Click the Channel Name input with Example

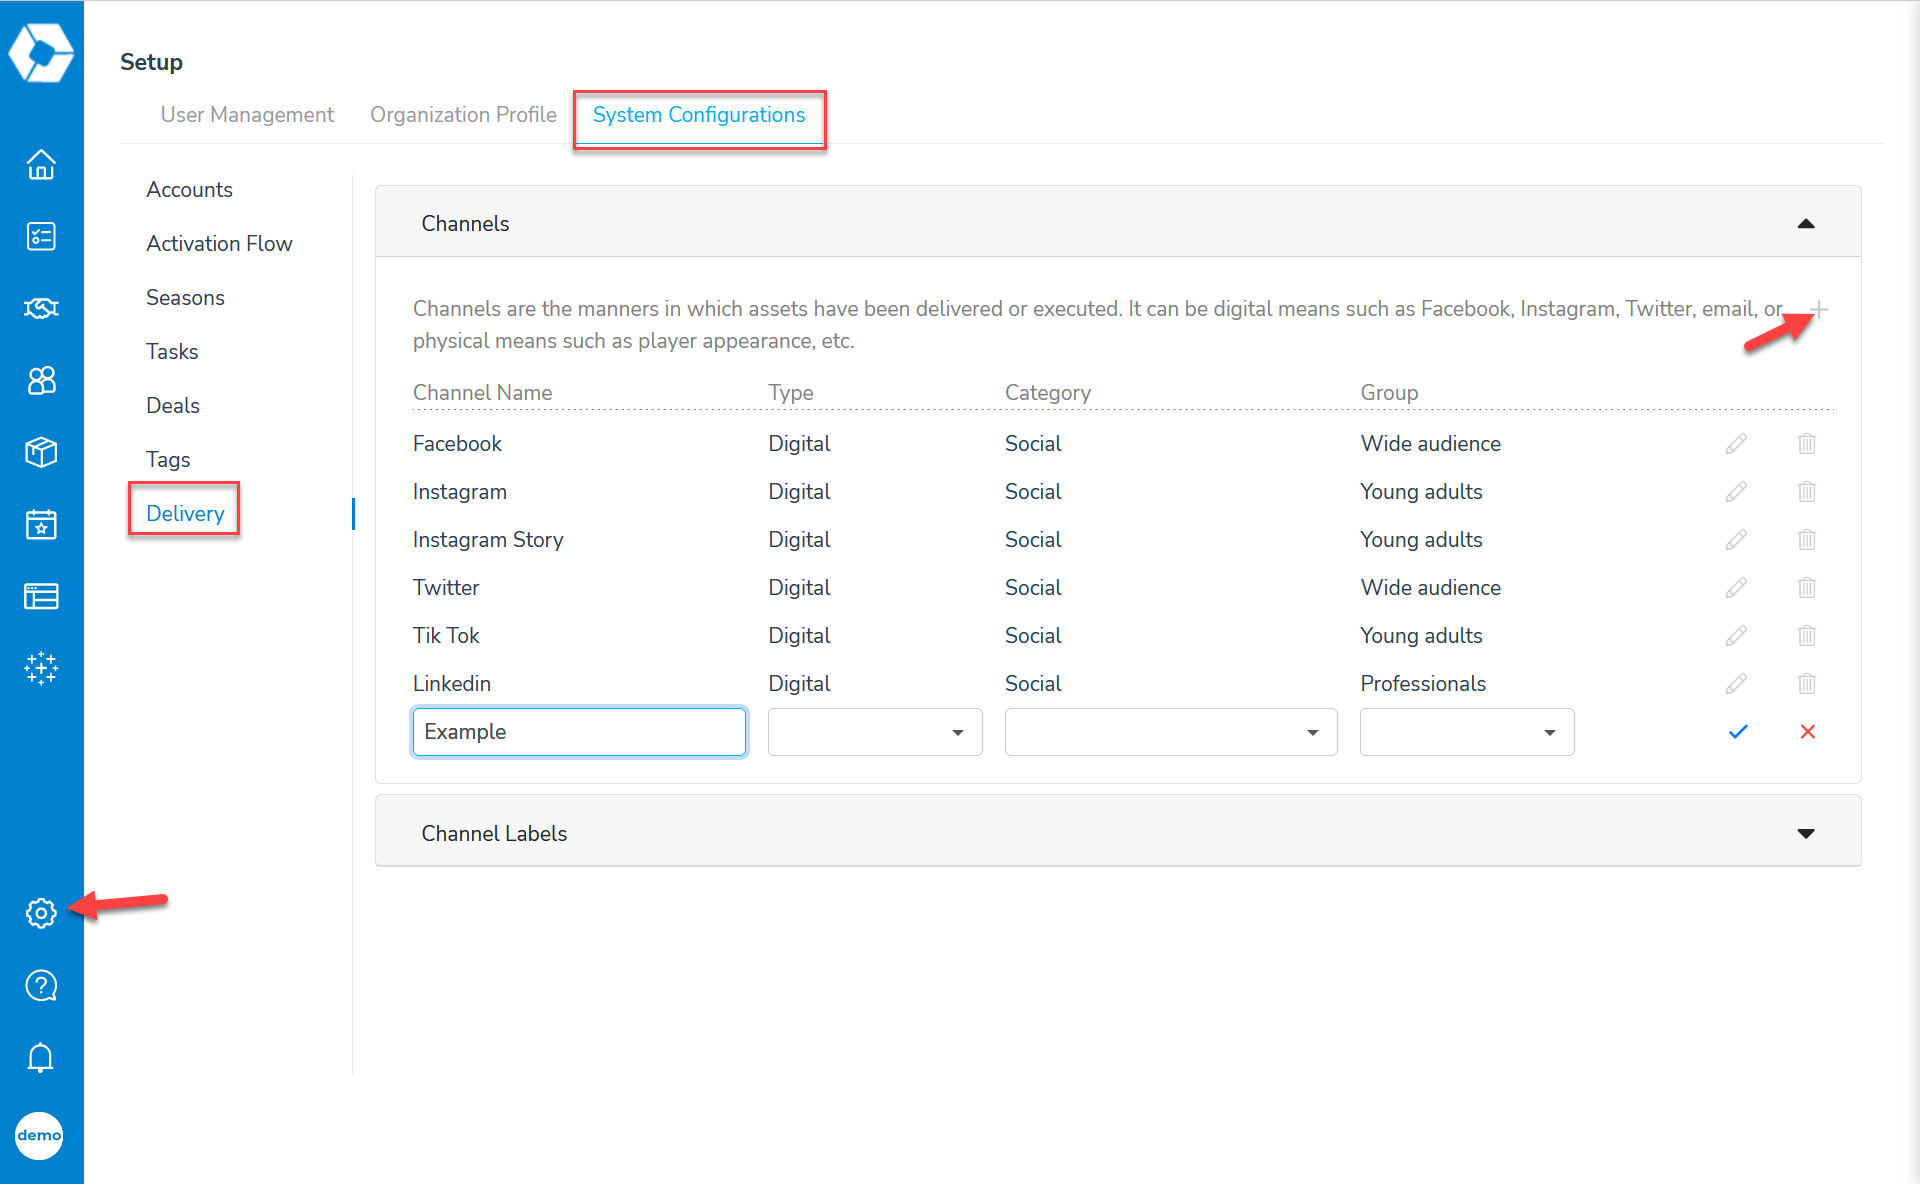point(579,732)
